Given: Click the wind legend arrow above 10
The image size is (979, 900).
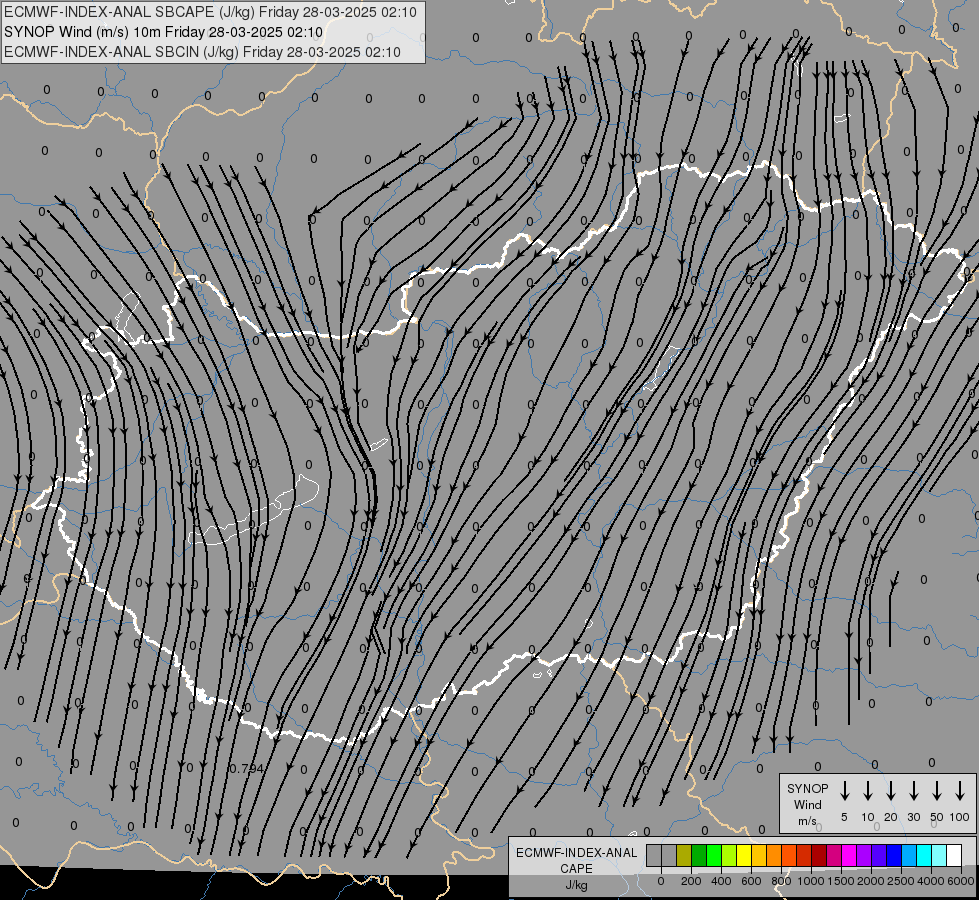Looking at the screenshot, I should click(x=867, y=791).
